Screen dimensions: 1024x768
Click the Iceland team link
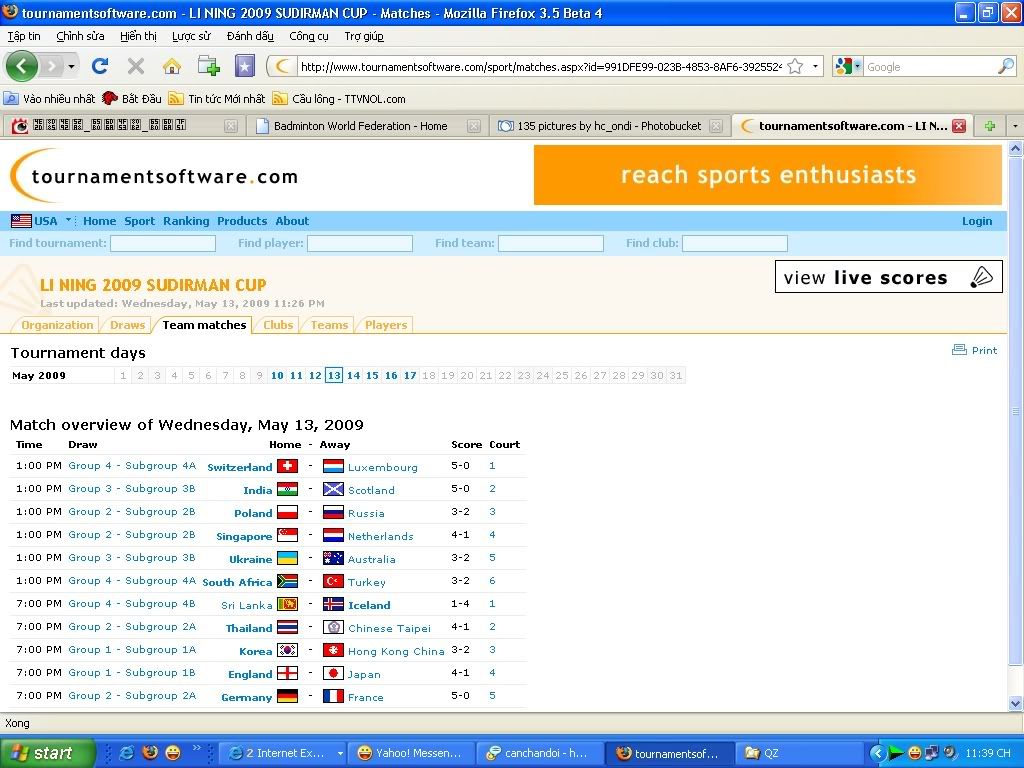pyautogui.click(x=369, y=605)
